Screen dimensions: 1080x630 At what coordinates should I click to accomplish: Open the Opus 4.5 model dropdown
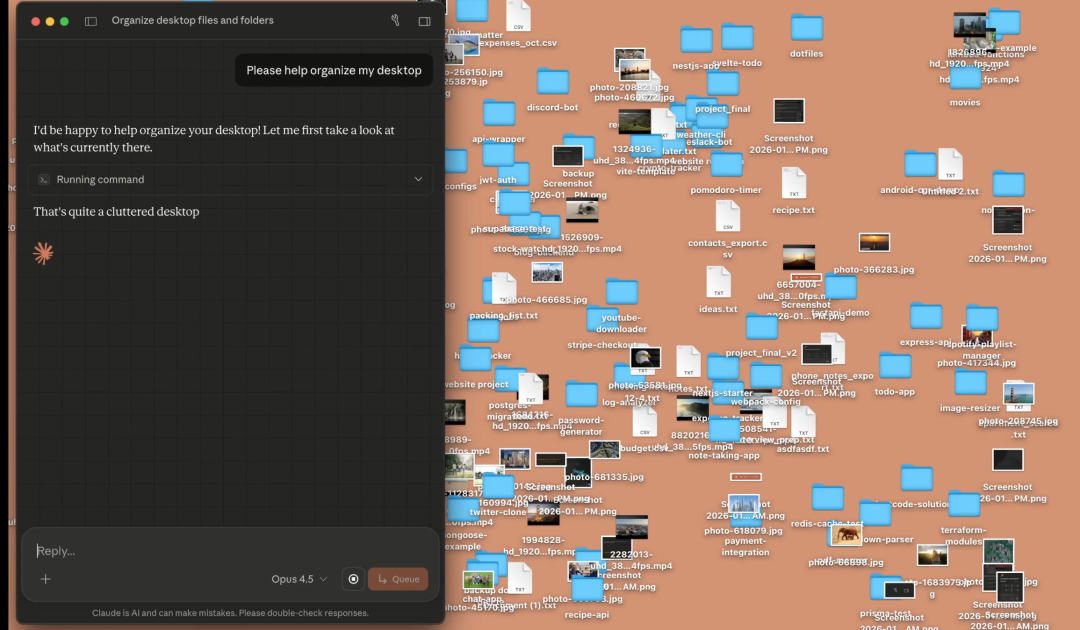[299, 579]
